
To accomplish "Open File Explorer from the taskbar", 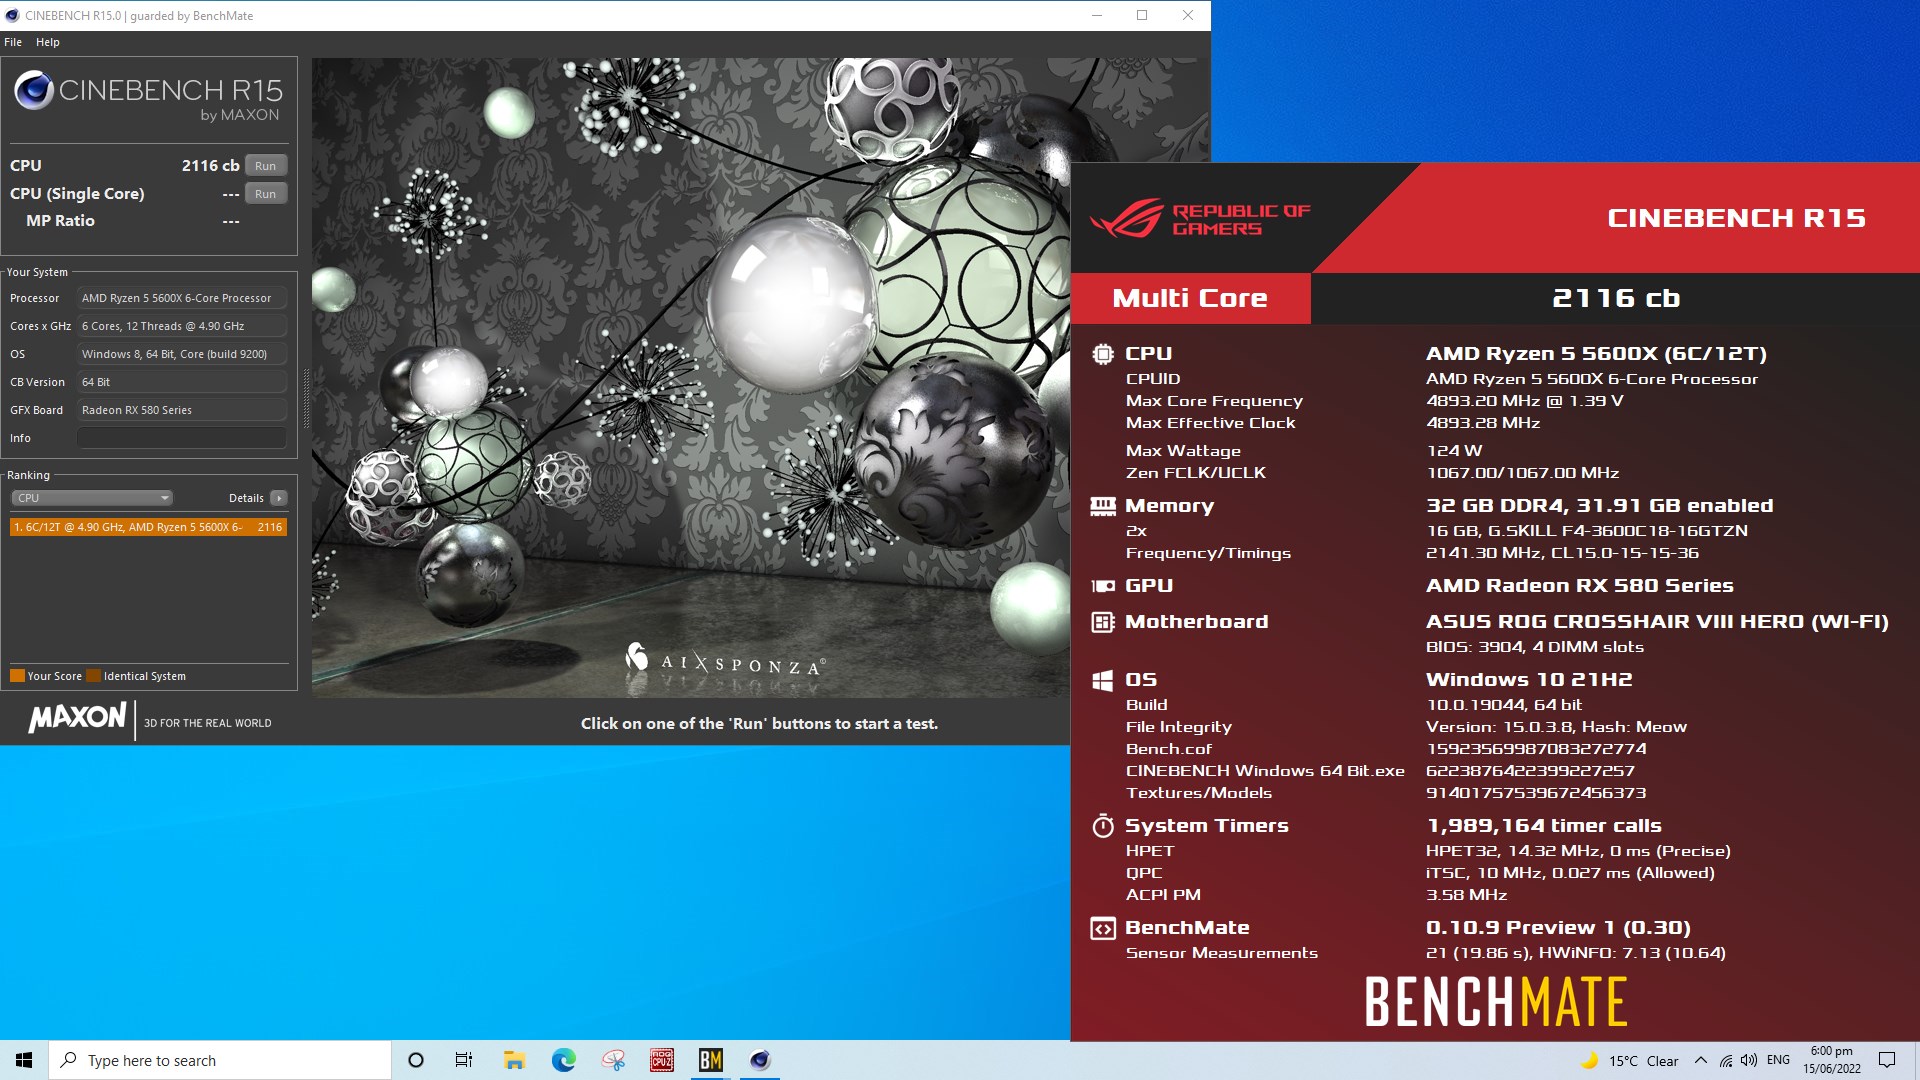I will coord(514,1060).
